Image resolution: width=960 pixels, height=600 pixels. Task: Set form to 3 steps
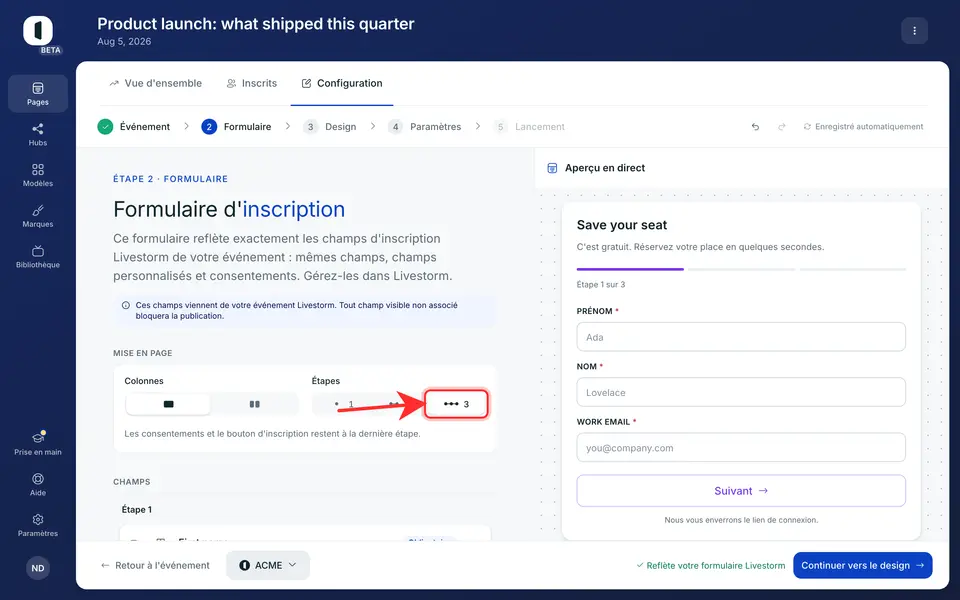coord(456,404)
